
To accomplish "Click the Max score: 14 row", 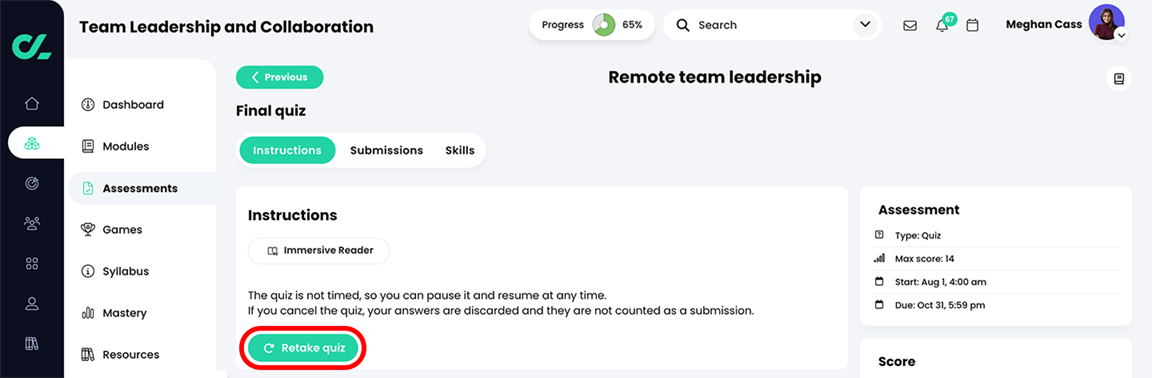I will click(x=997, y=259).
